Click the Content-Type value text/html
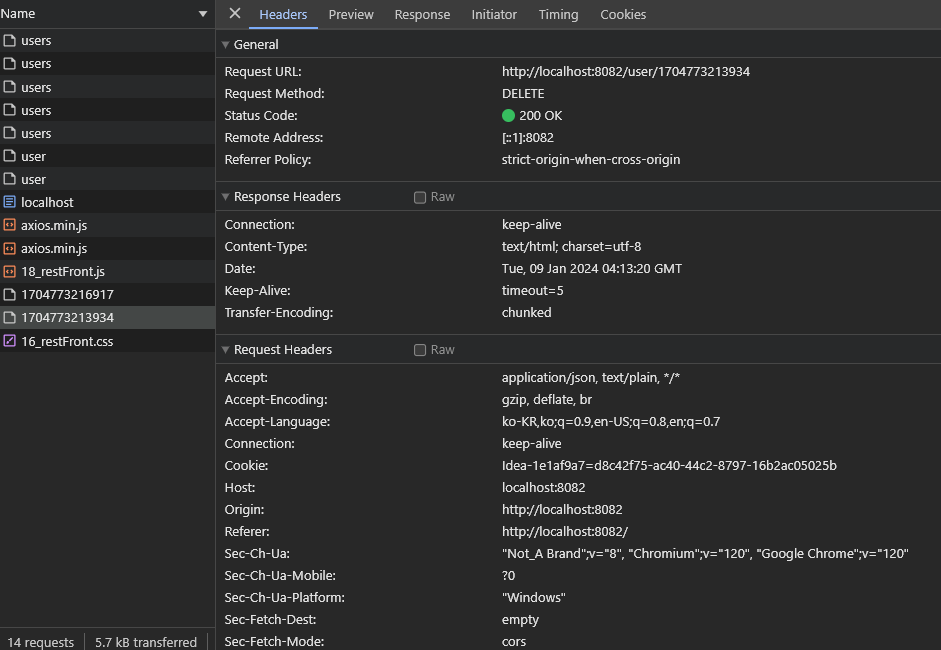 pos(571,247)
